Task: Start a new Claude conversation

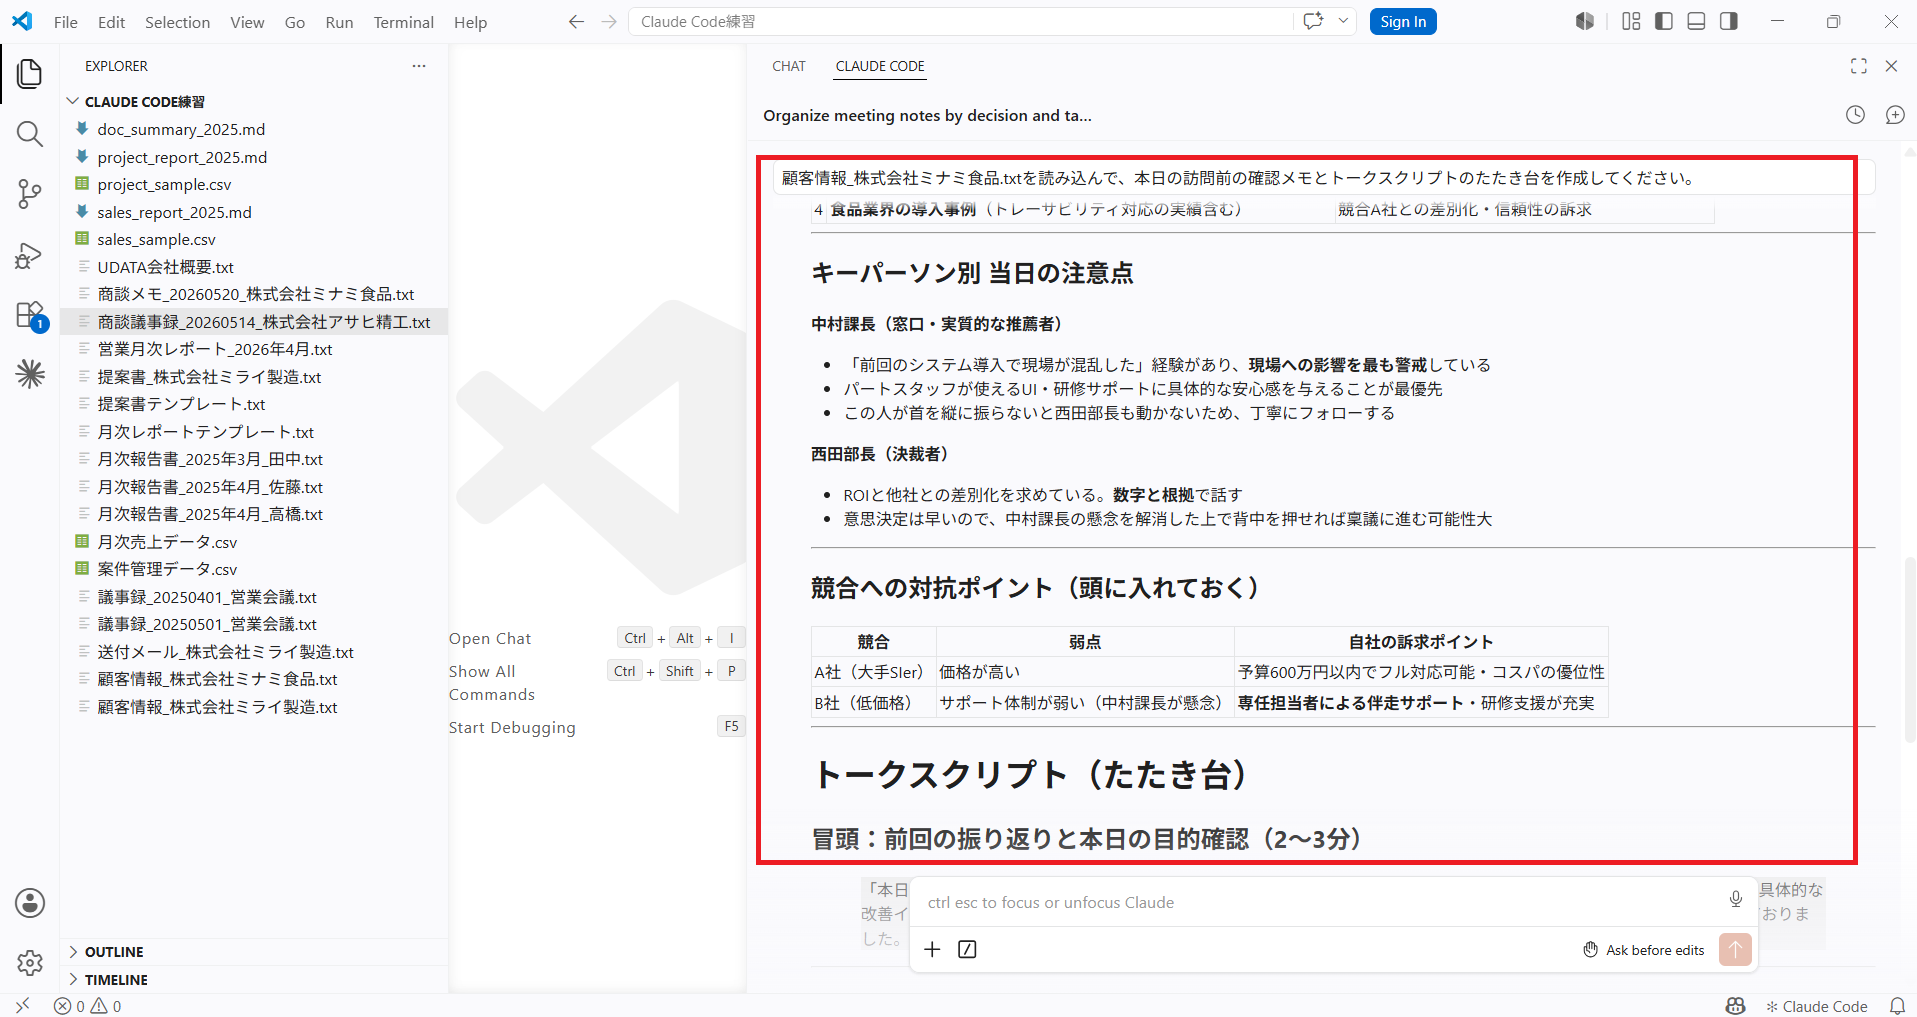Action: pos(1895,115)
